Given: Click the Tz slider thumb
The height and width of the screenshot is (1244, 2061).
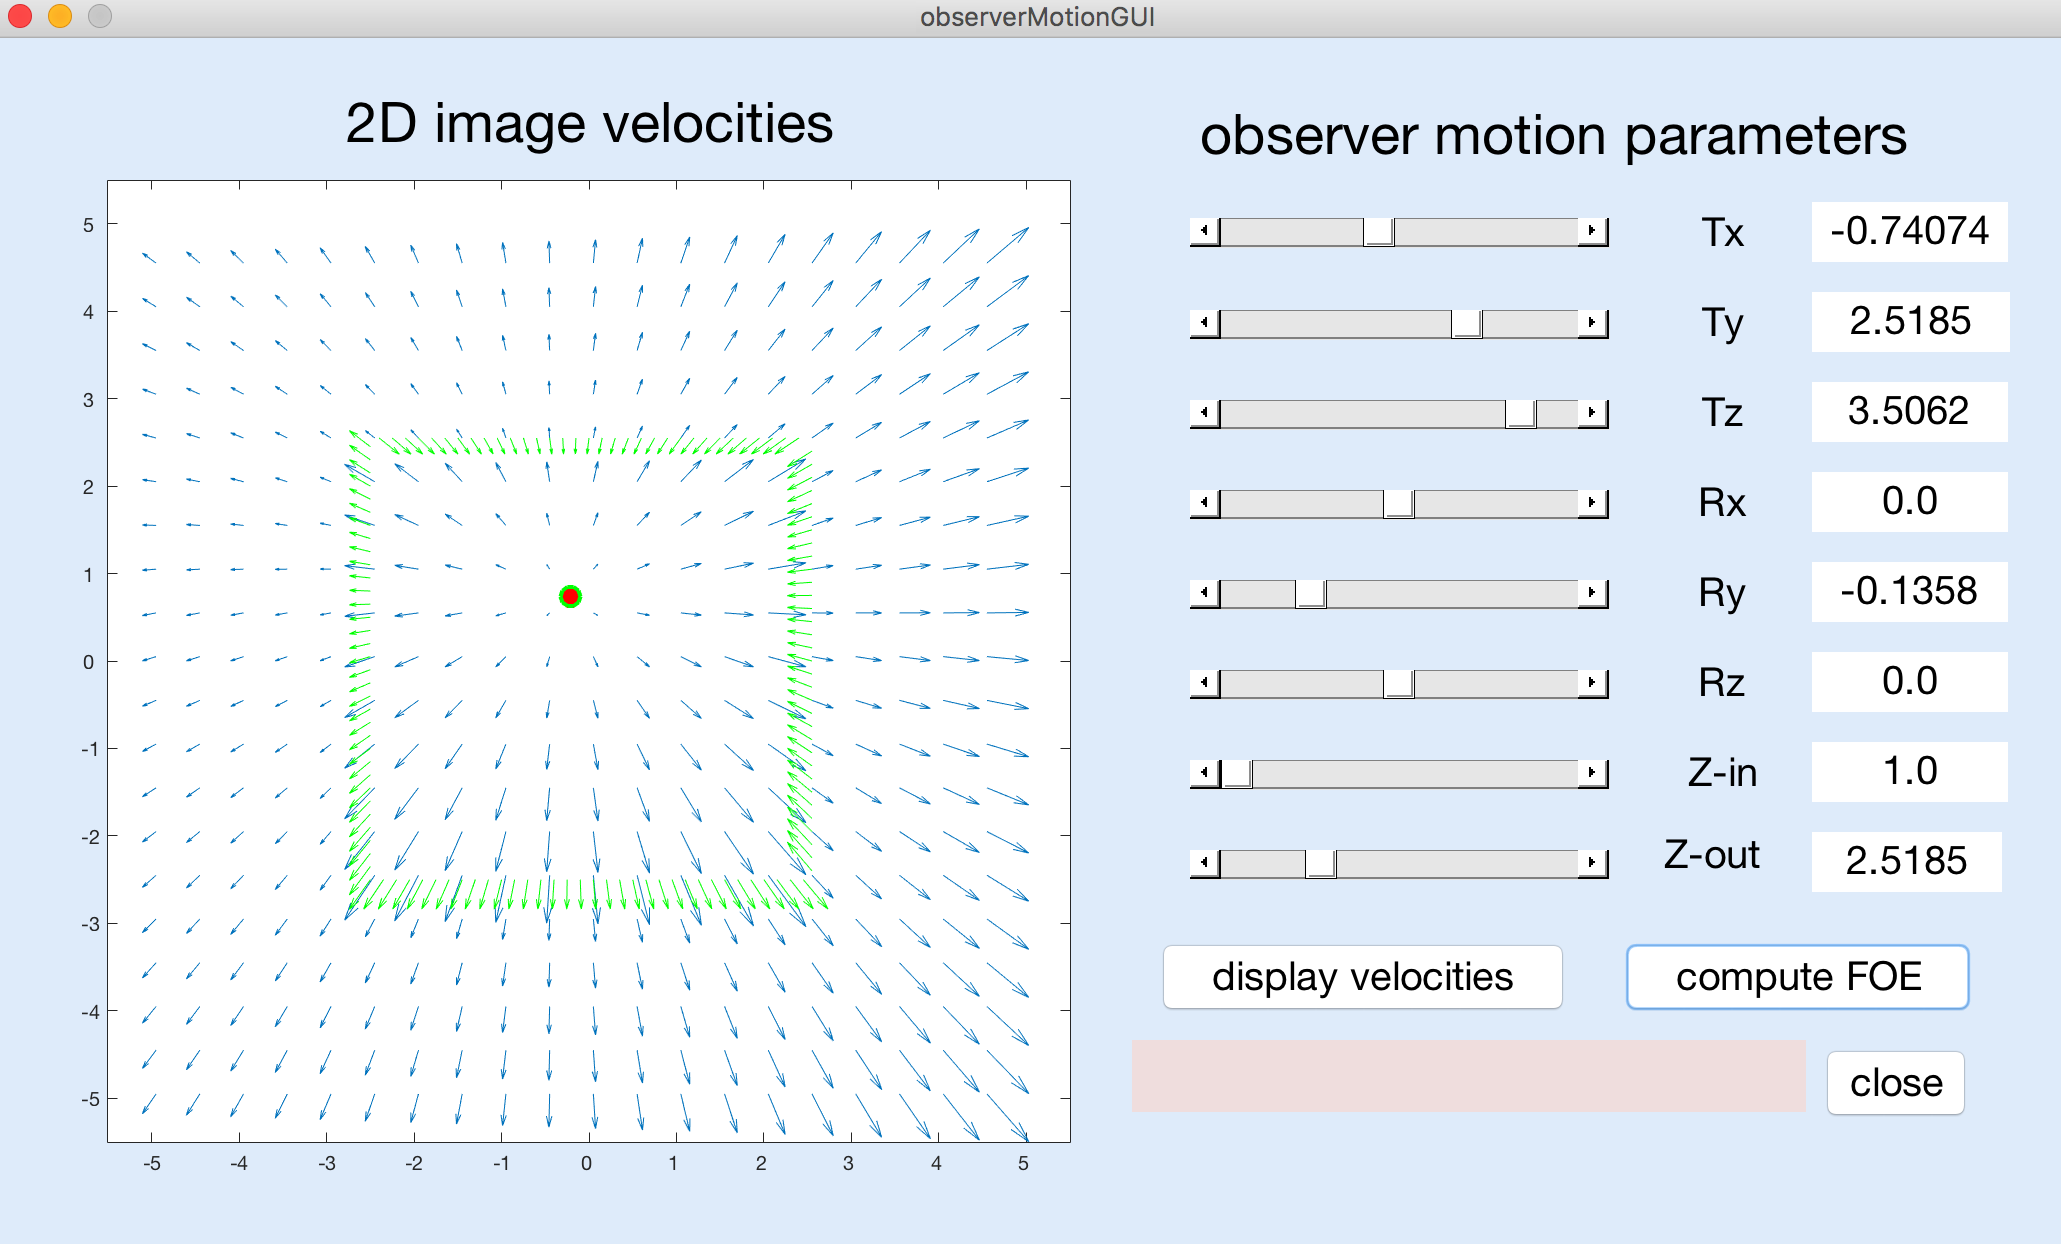Looking at the screenshot, I should coord(1520,412).
